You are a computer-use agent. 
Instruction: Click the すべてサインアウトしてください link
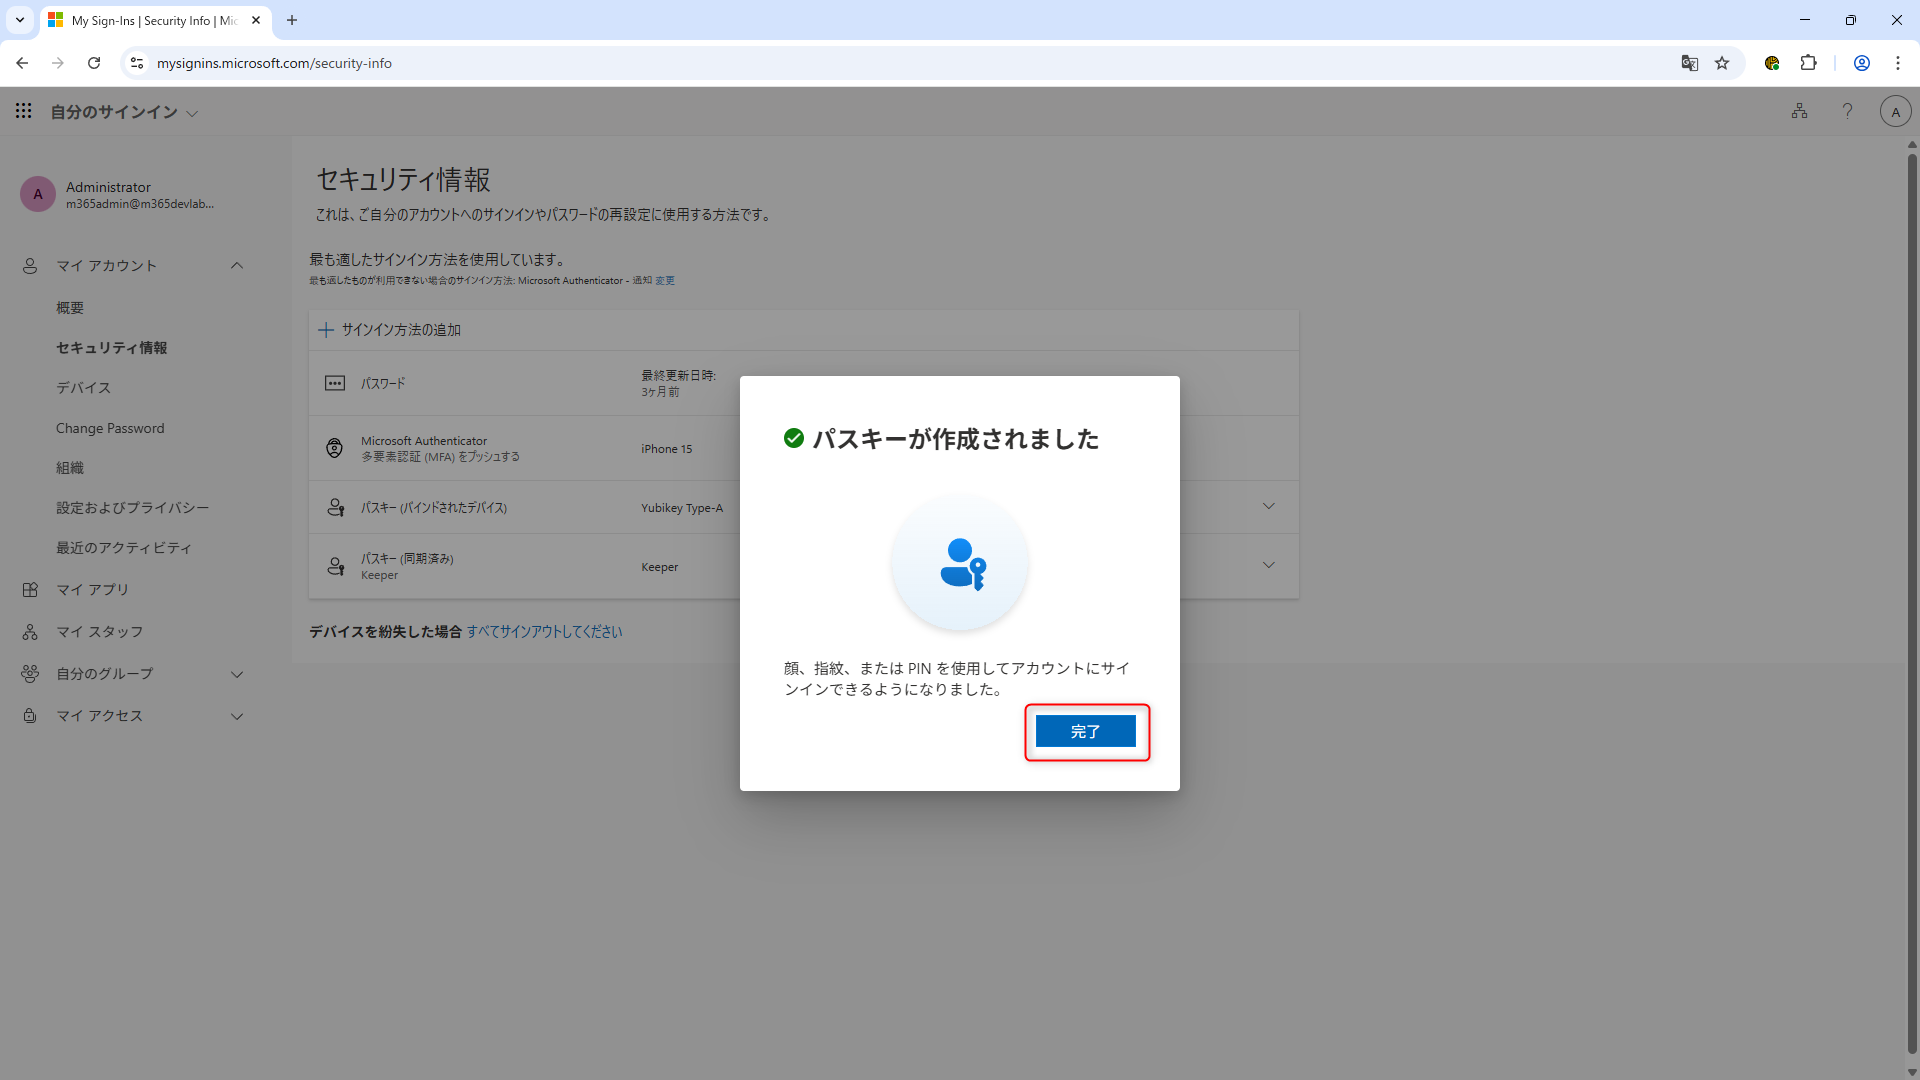click(x=544, y=632)
